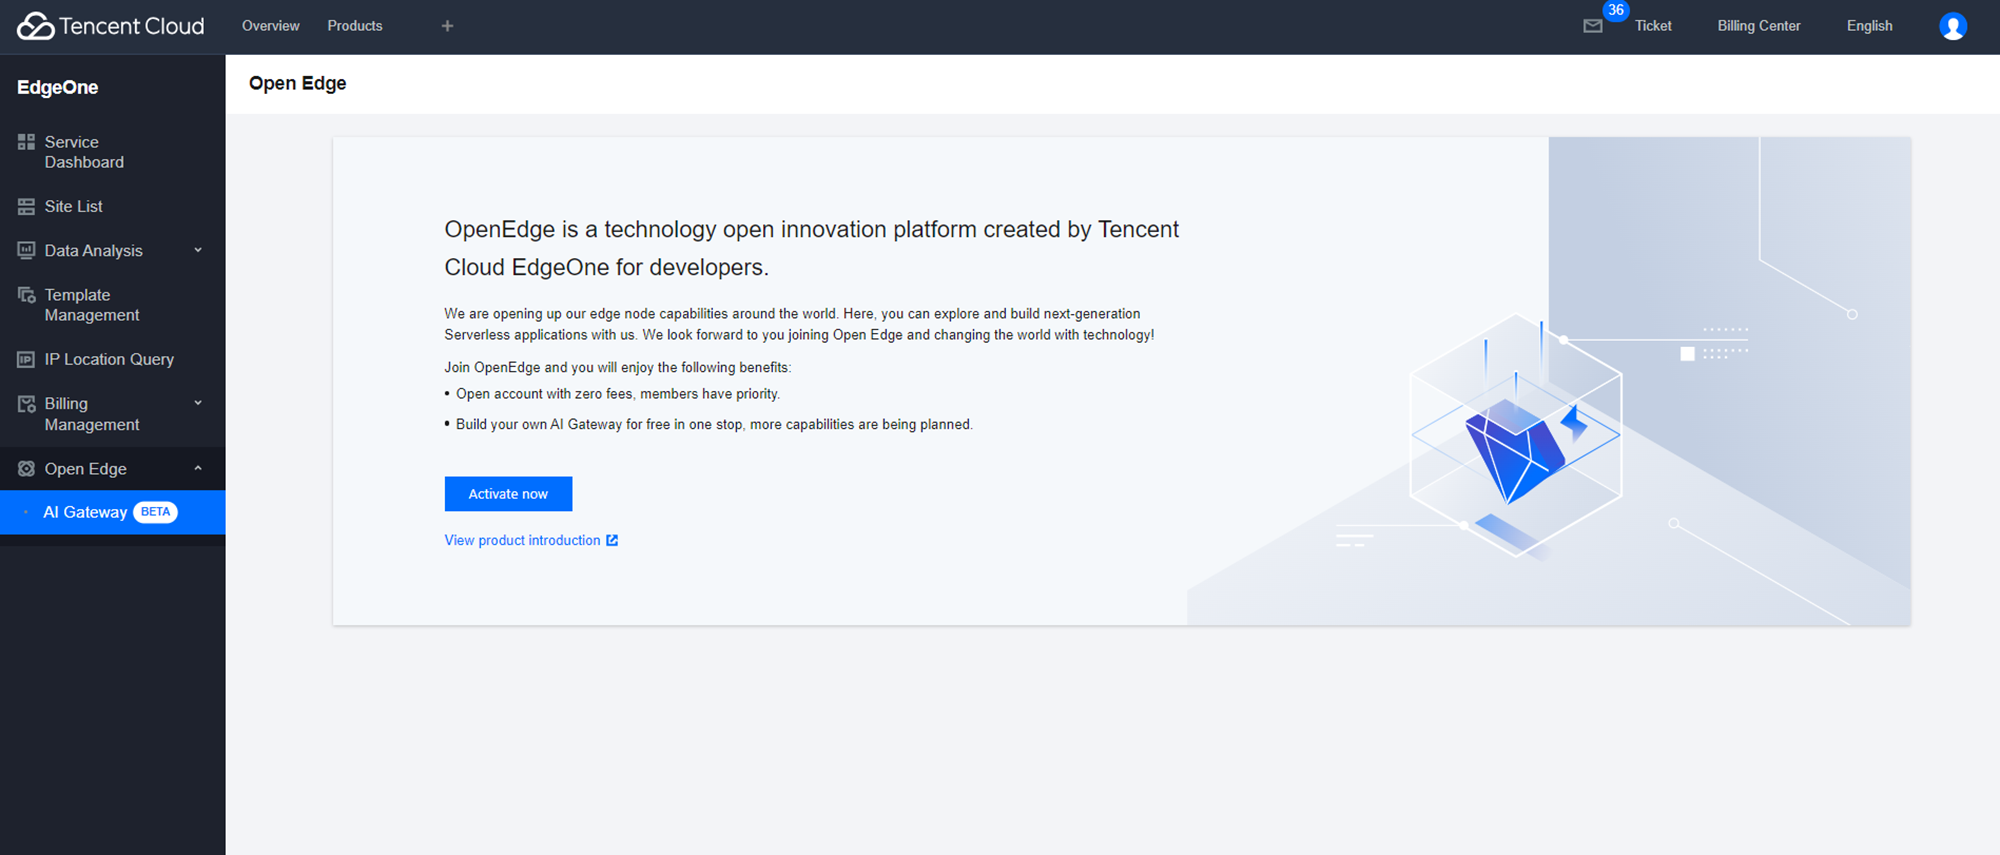Expand the Data Analysis chevron
Screen dimensions: 2000x855
click(198, 250)
